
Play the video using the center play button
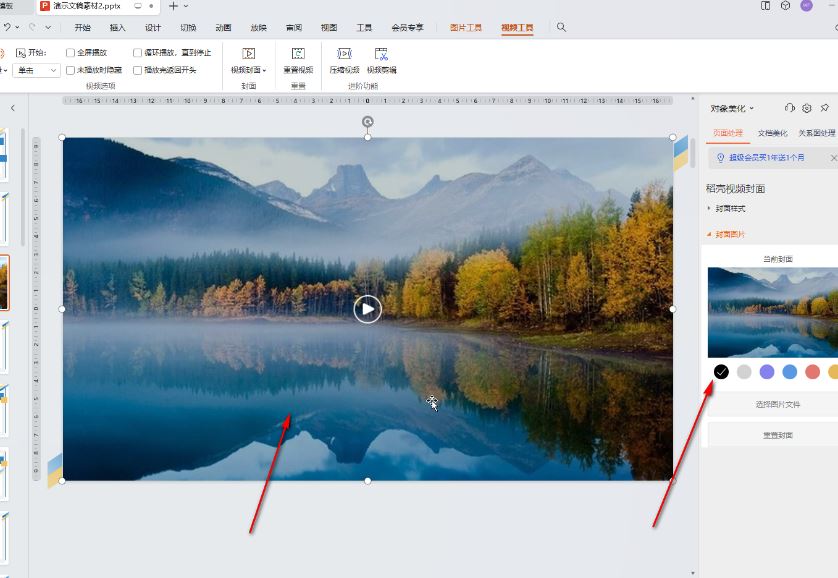tap(367, 309)
